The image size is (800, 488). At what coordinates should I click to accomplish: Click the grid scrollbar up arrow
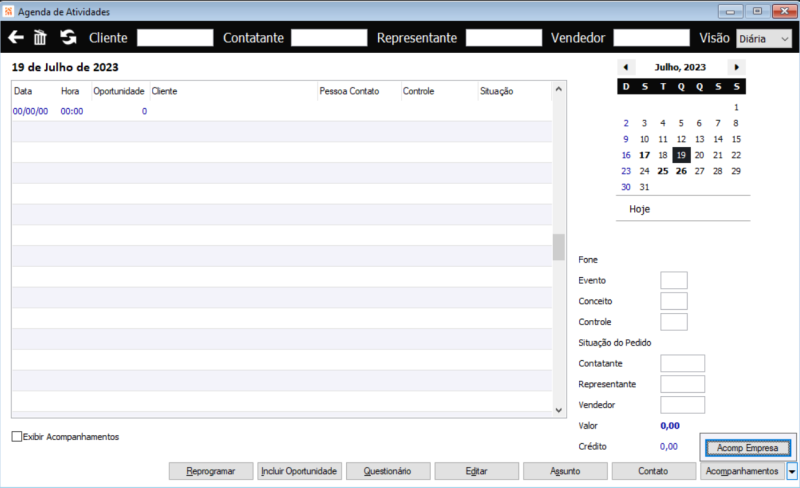pos(559,89)
